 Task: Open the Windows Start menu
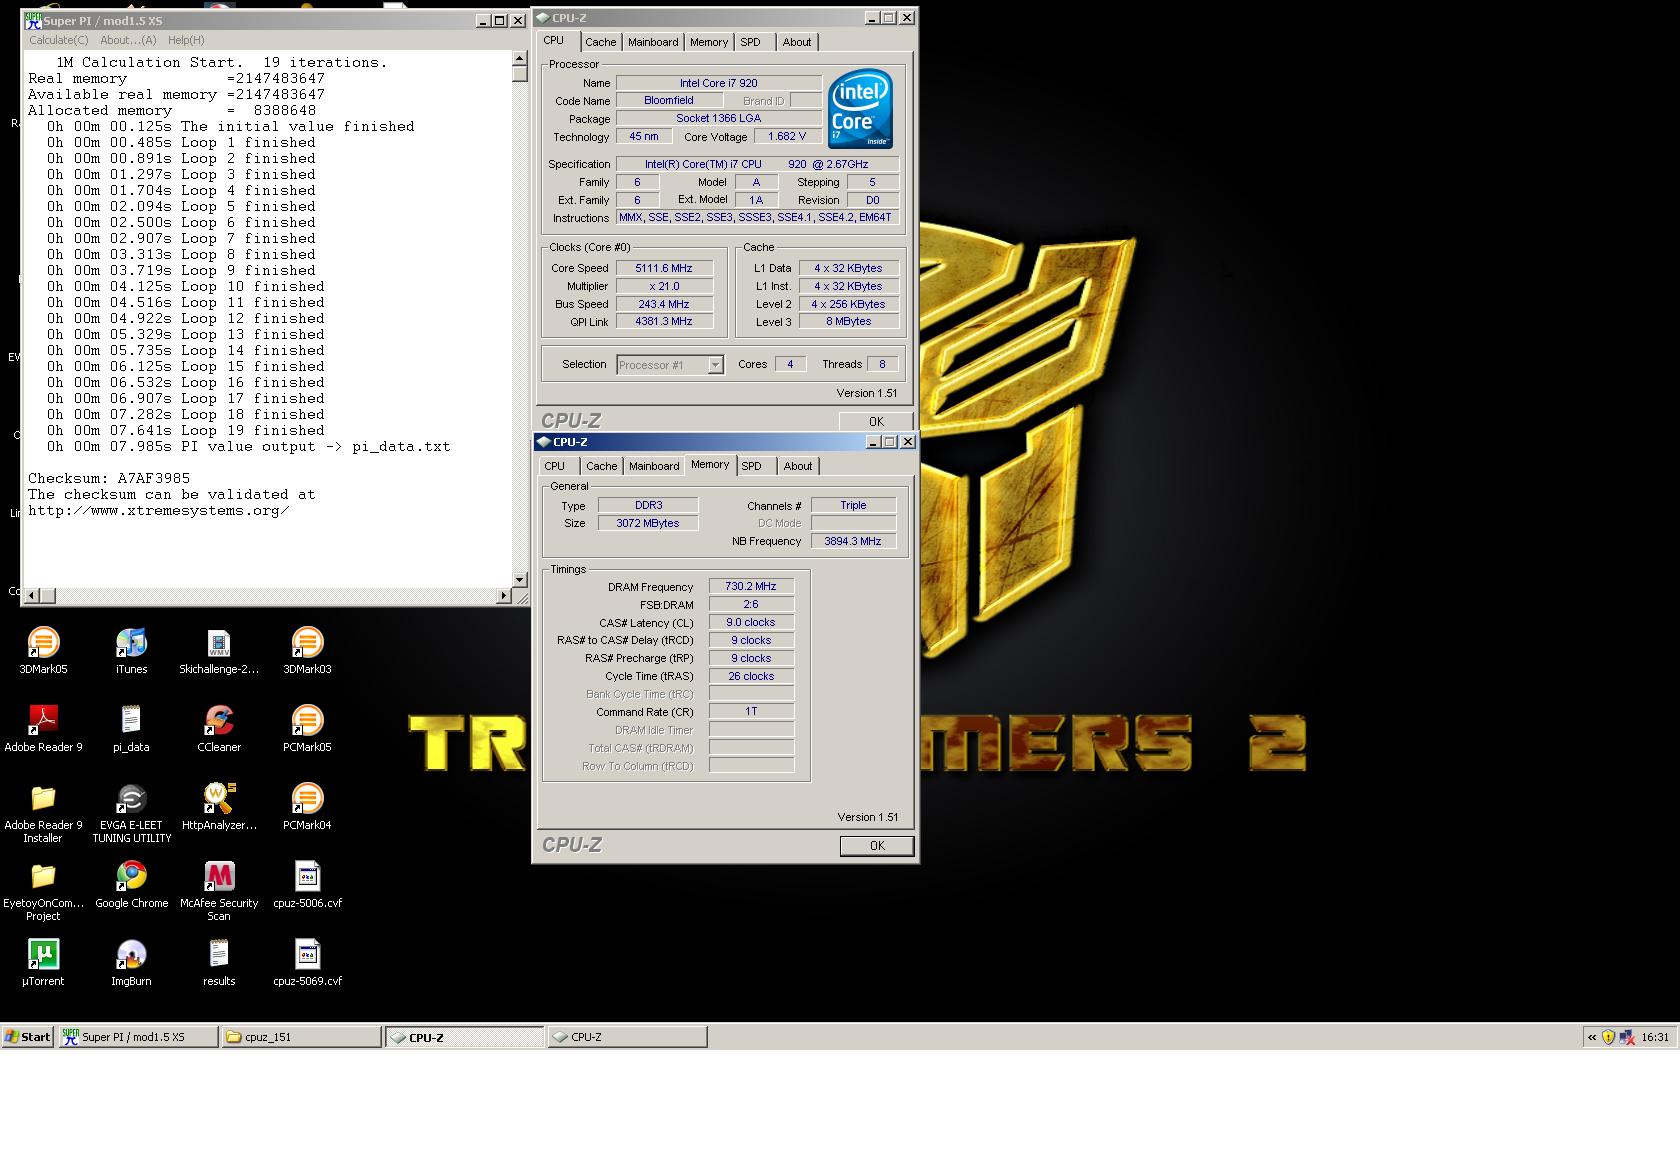point(27,1037)
